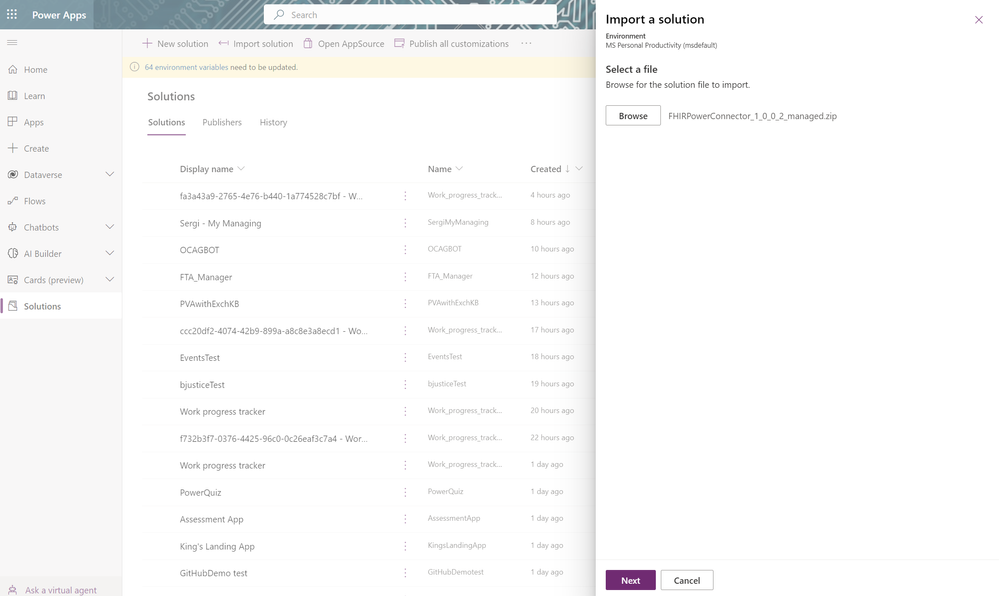The width and height of the screenshot is (999, 596).
Task: Select the GitHubDemo test solution
Action: click(x=213, y=573)
